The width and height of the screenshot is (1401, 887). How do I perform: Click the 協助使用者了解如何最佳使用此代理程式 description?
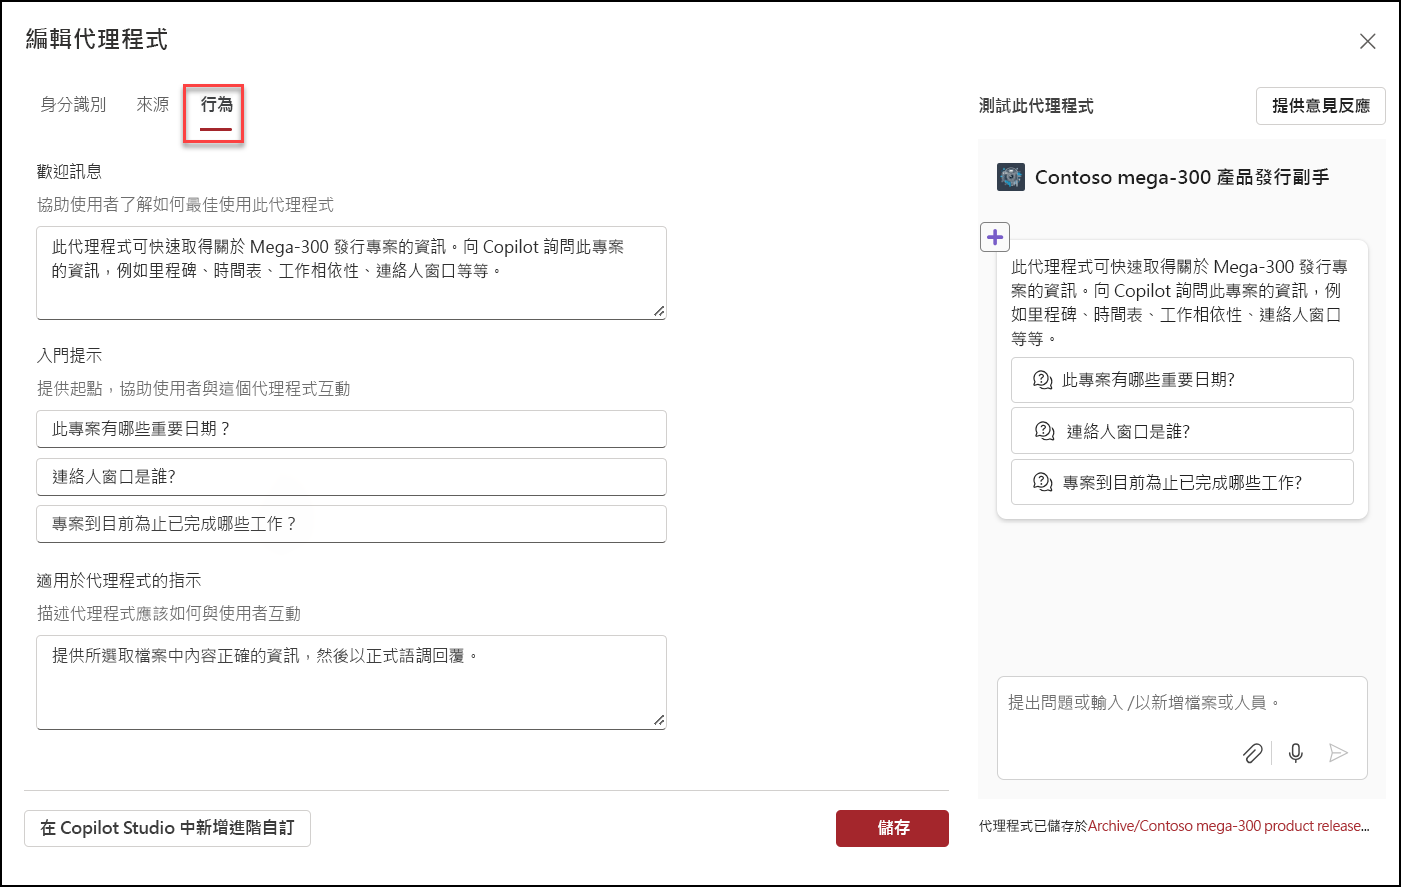[x=185, y=205]
